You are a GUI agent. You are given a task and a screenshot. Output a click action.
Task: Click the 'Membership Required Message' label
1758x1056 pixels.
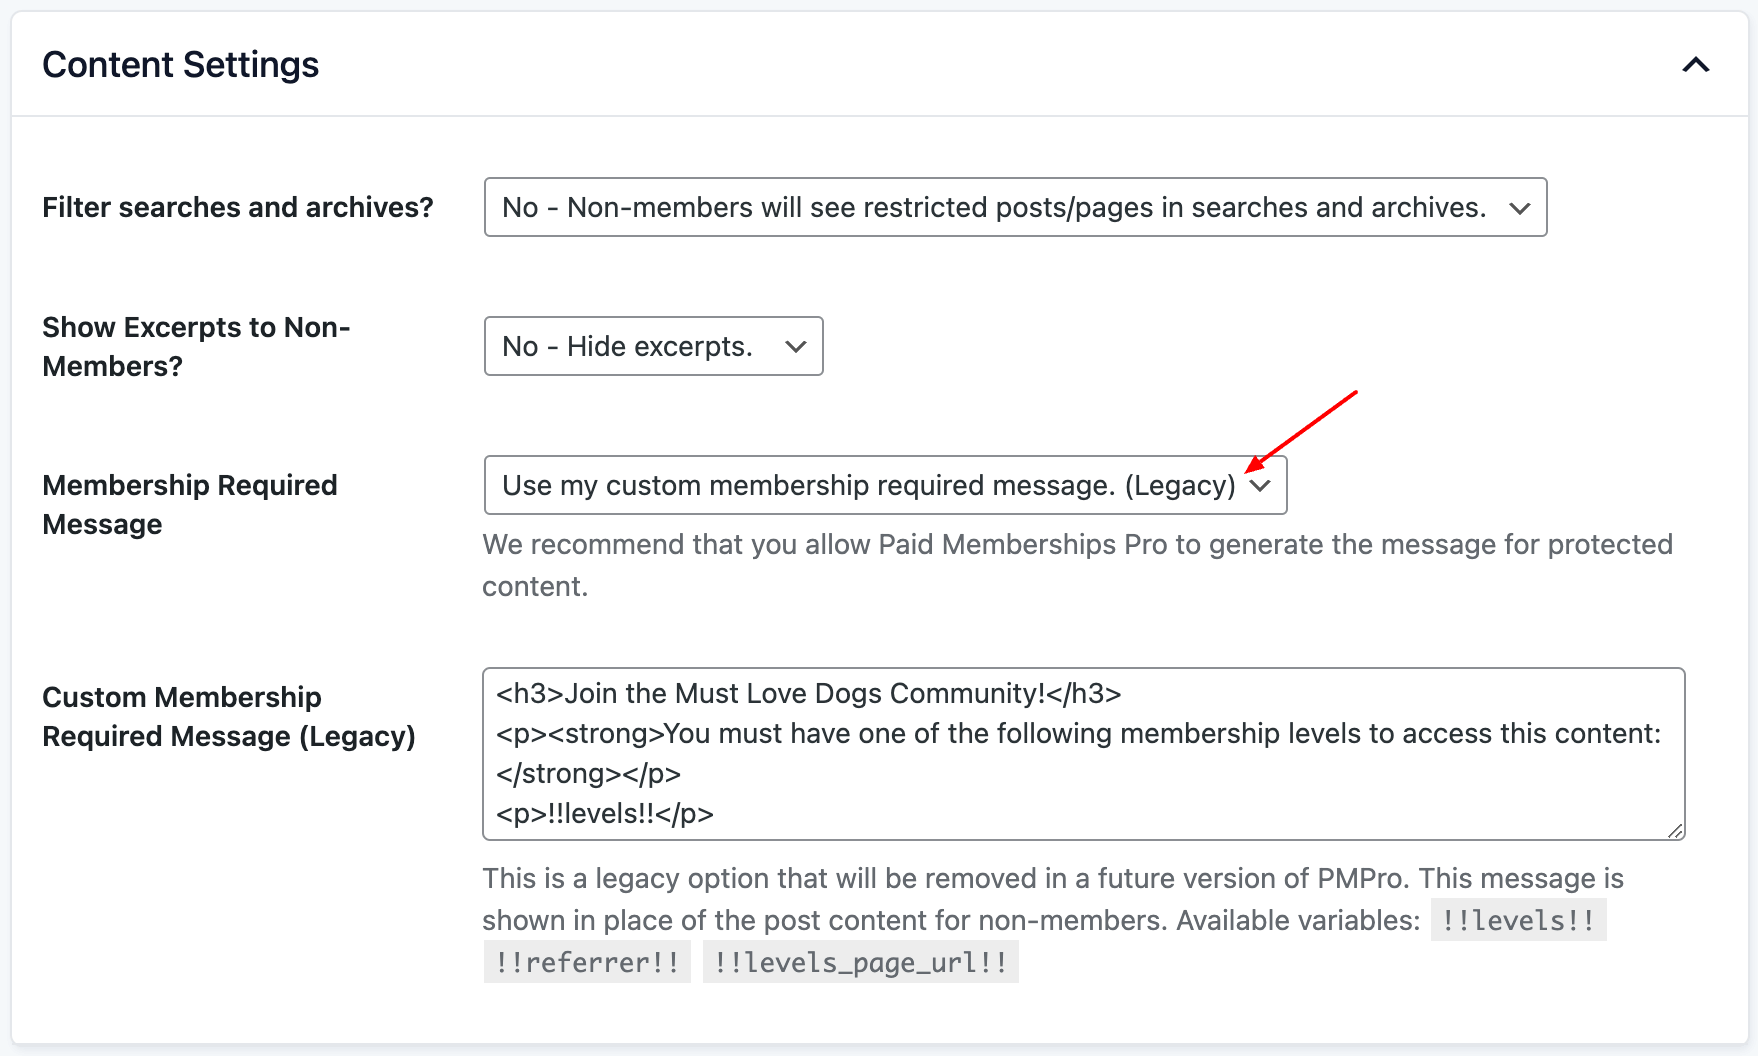[190, 504]
